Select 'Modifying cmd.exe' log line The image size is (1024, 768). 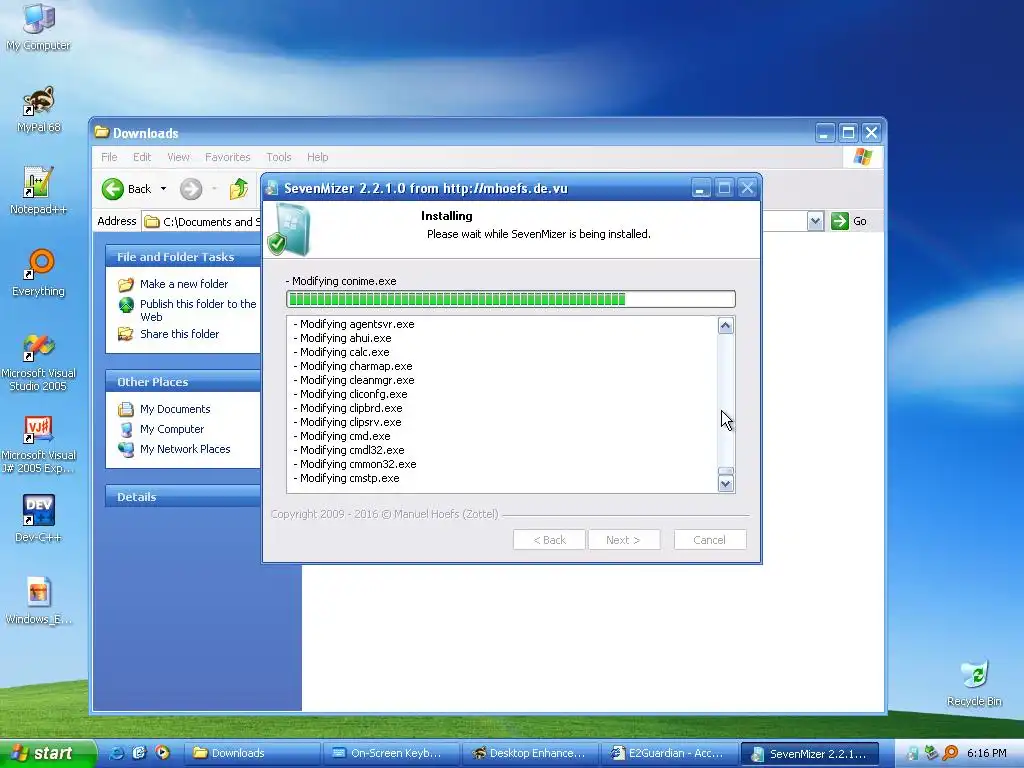click(x=342, y=436)
